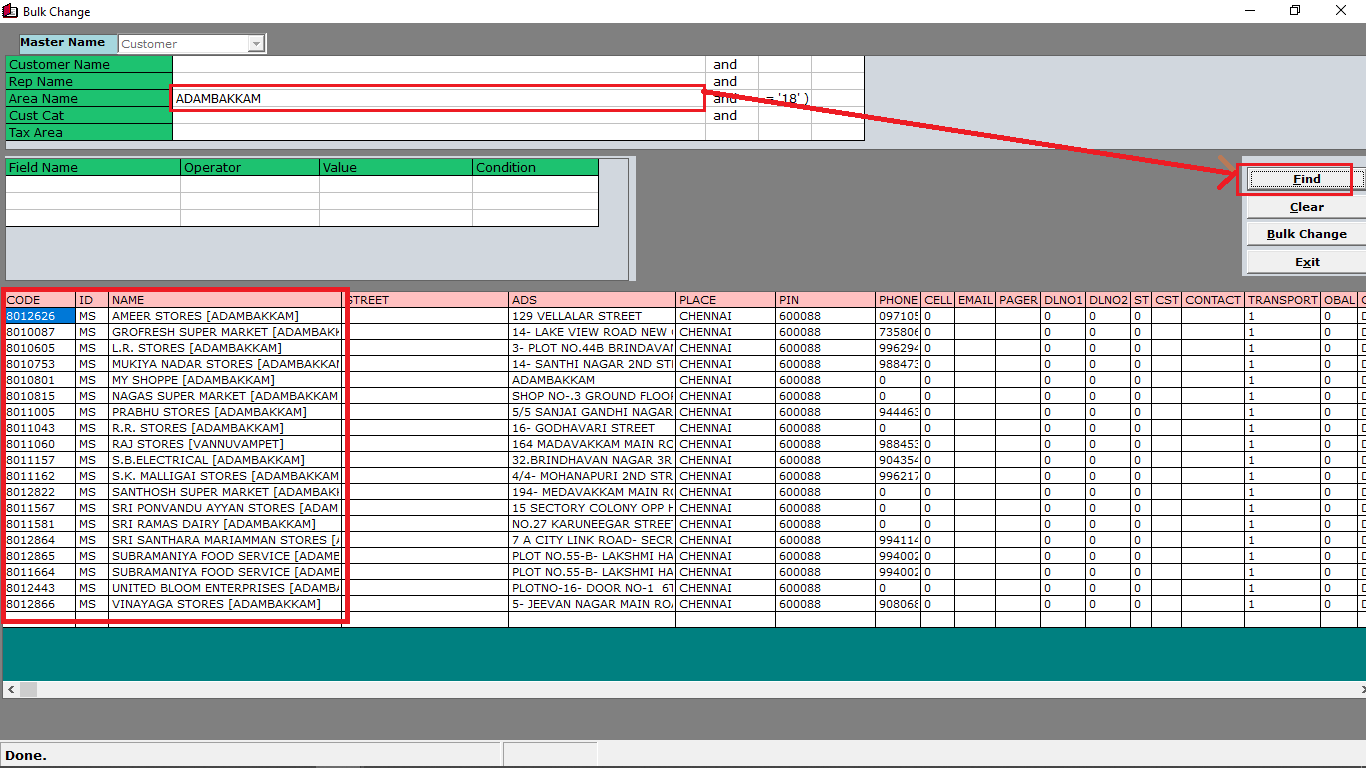Select the Customer Name label row
Screen dimensions: 1366x768
[89, 65]
